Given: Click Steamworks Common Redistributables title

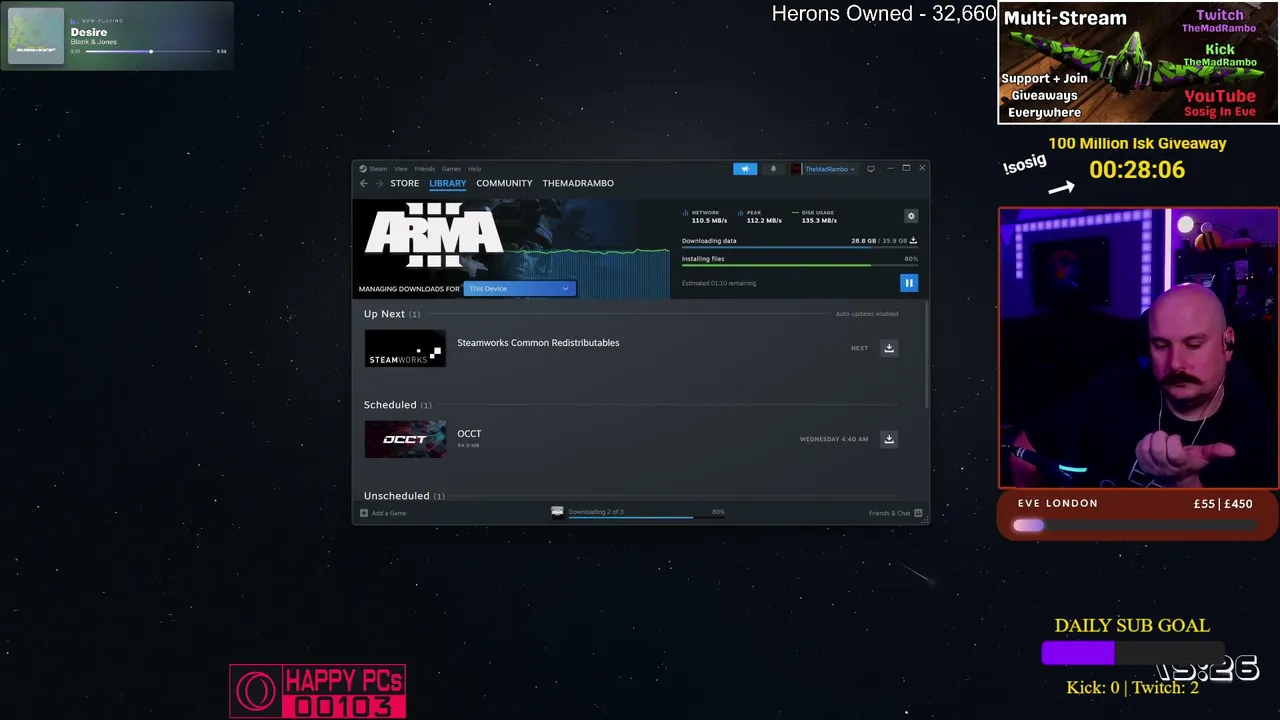Looking at the screenshot, I should point(538,343).
